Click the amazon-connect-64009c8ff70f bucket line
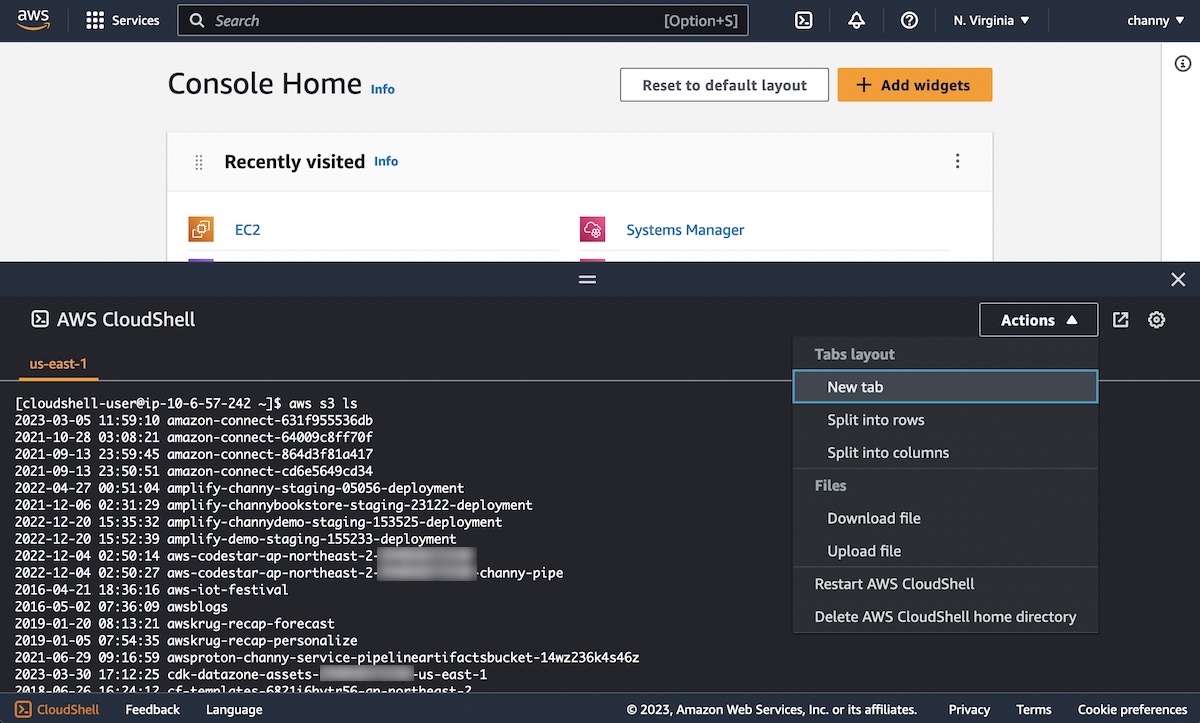Viewport: 1200px width, 723px height. (194, 437)
